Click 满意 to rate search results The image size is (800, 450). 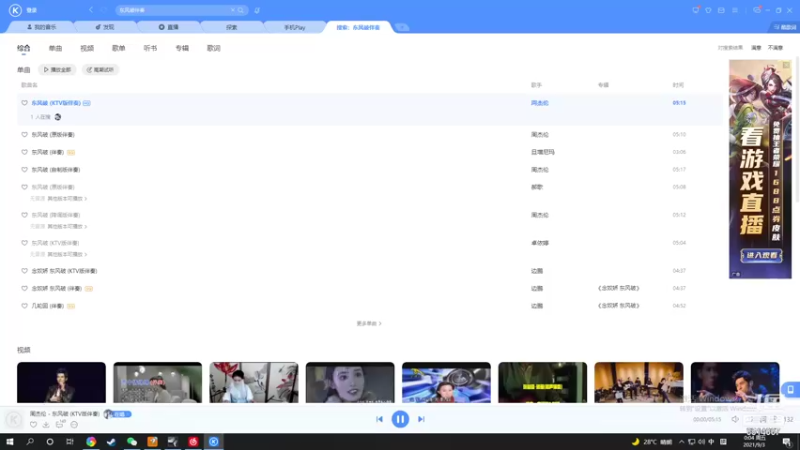756,48
